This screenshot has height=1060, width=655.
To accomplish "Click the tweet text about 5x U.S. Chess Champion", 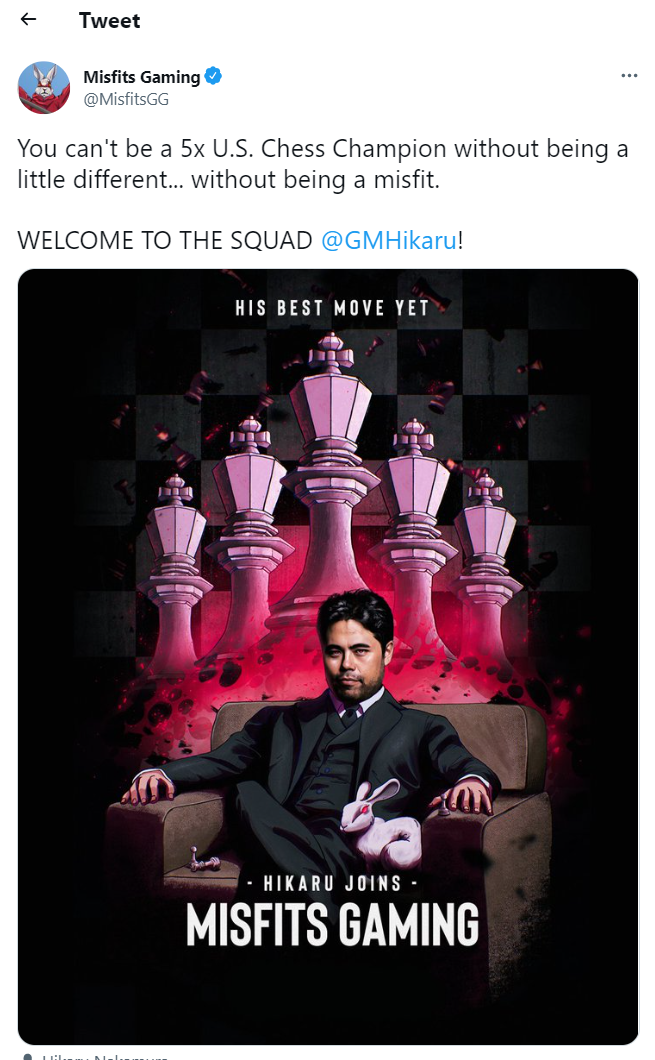I will pos(323,164).
